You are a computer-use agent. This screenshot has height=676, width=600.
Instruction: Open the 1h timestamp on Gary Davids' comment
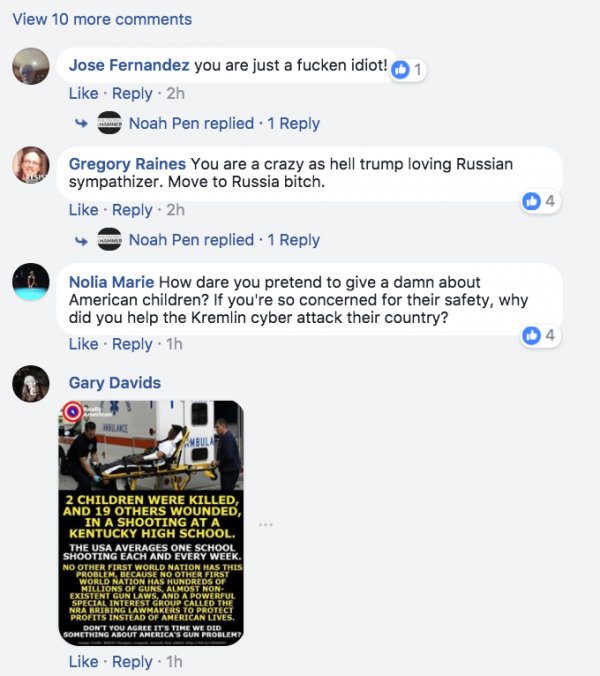175,662
